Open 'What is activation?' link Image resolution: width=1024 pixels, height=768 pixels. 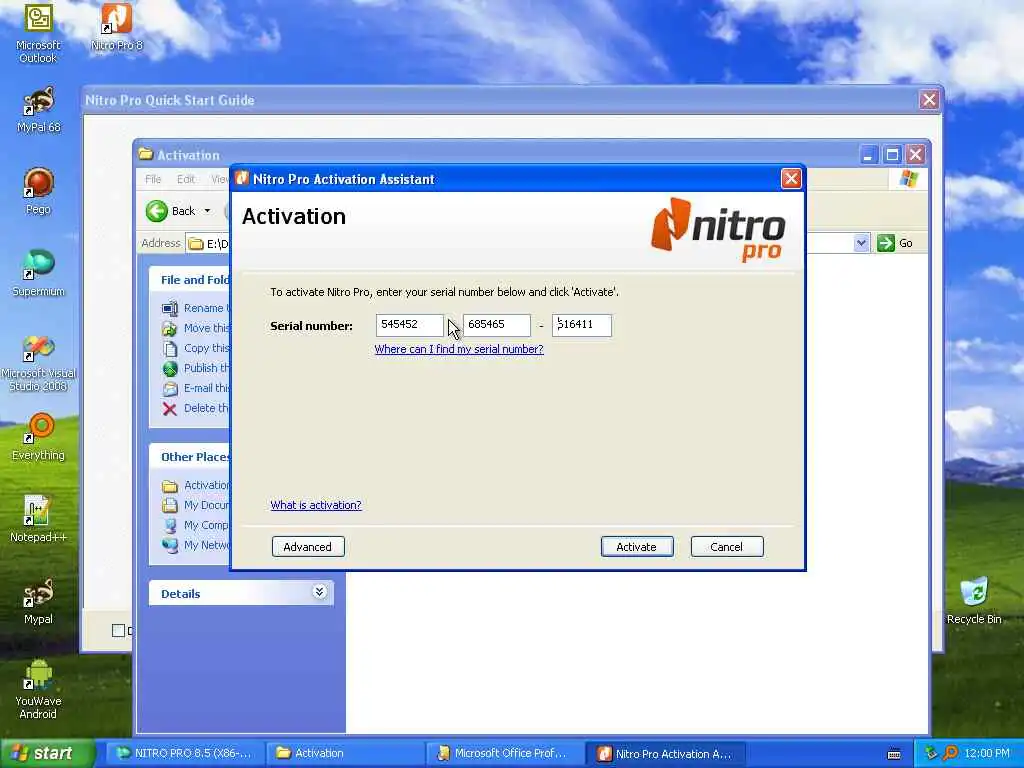[316, 505]
